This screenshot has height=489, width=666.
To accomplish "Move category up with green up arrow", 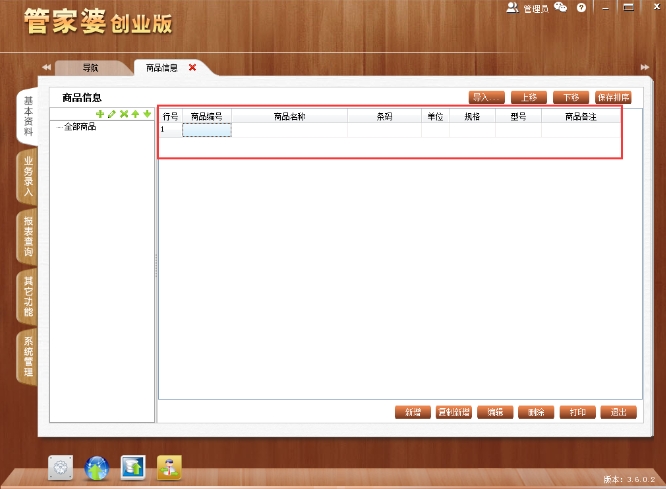I will pos(135,114).
